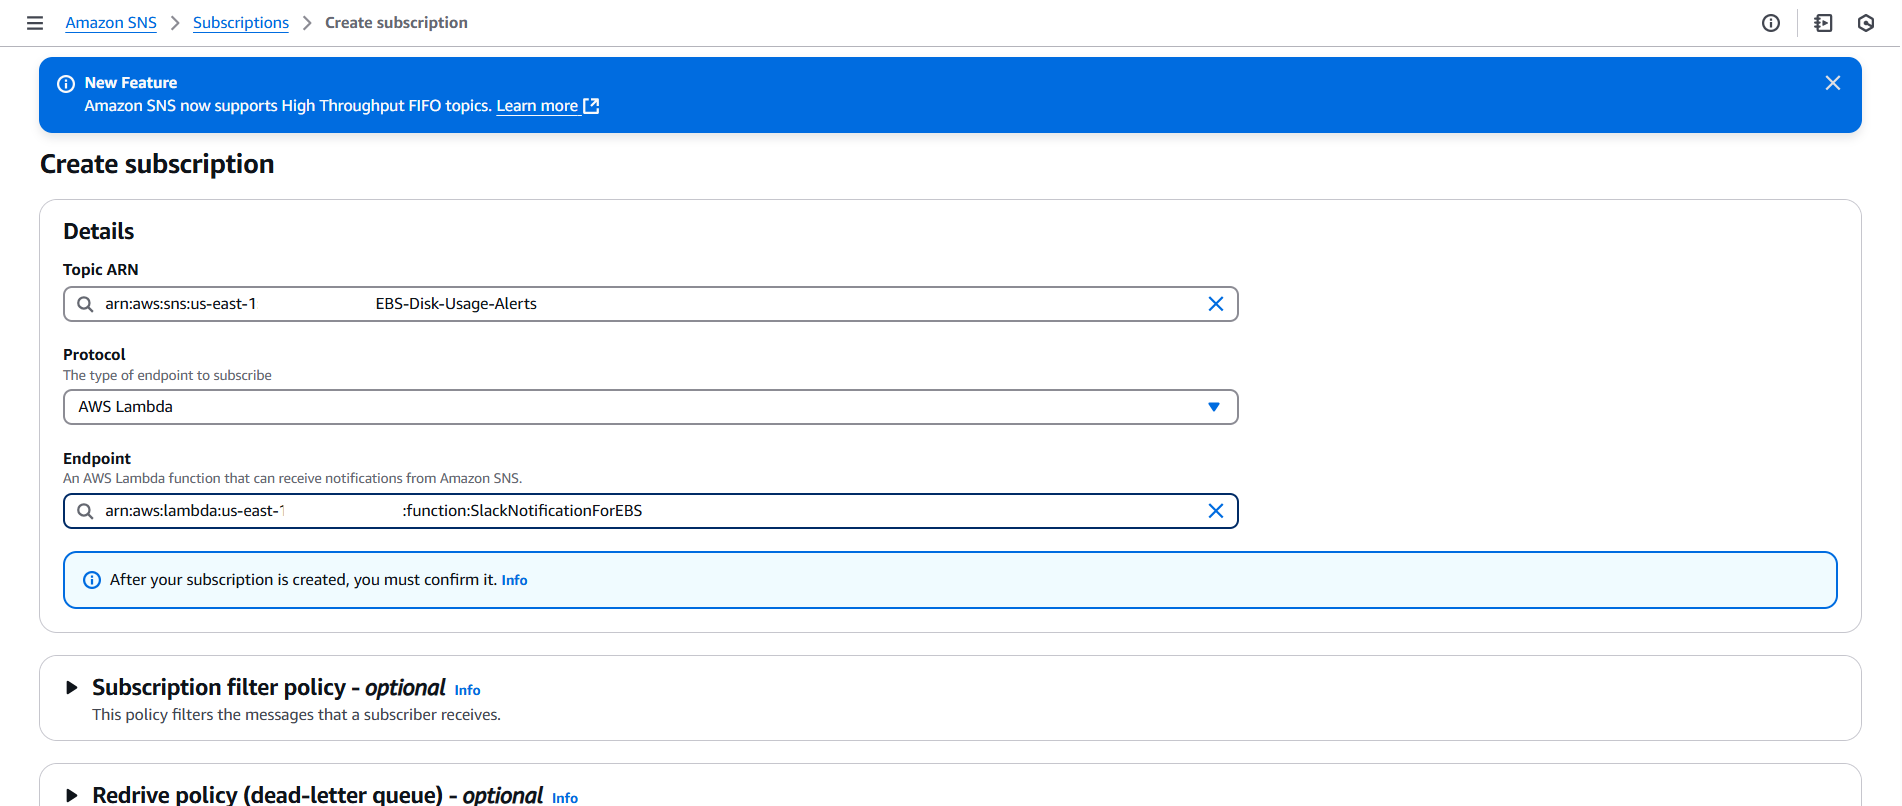This screenshot has width=1902, height=806.
Task: Go to Subscriptions breadcrumb
Action: point(241,23)
